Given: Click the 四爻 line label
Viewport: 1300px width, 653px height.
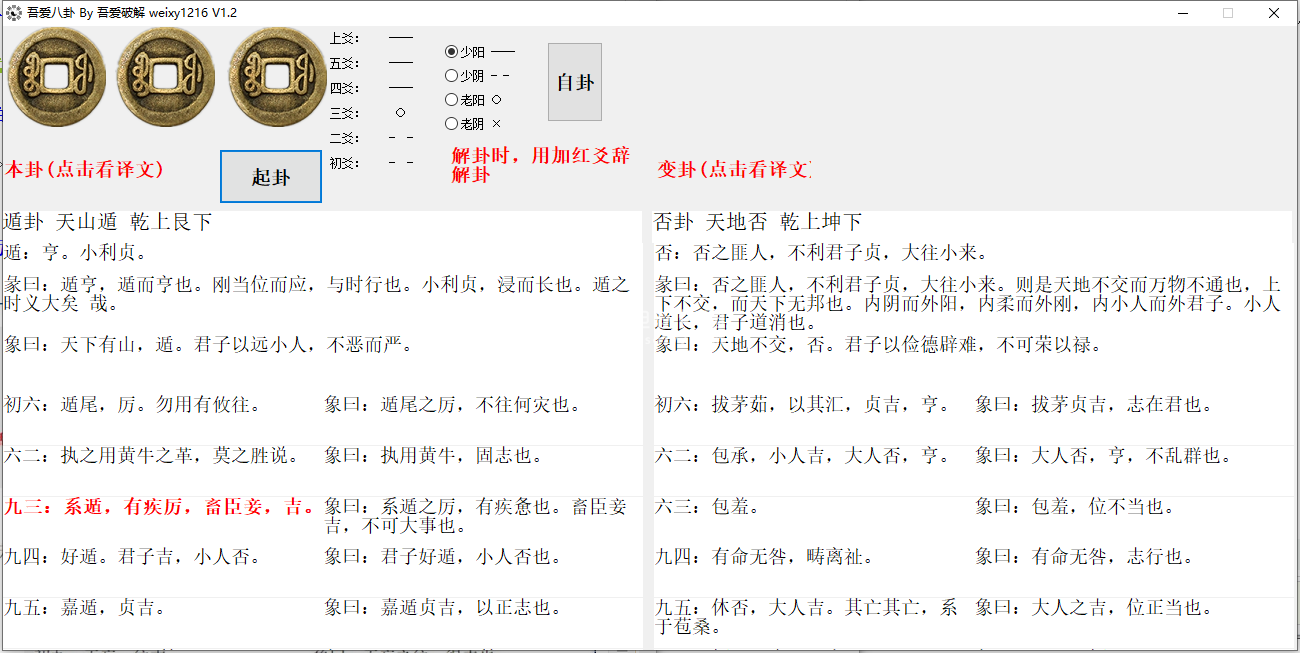Looking at the screenshot, I should pyautogui.click(x=343, y=88).
